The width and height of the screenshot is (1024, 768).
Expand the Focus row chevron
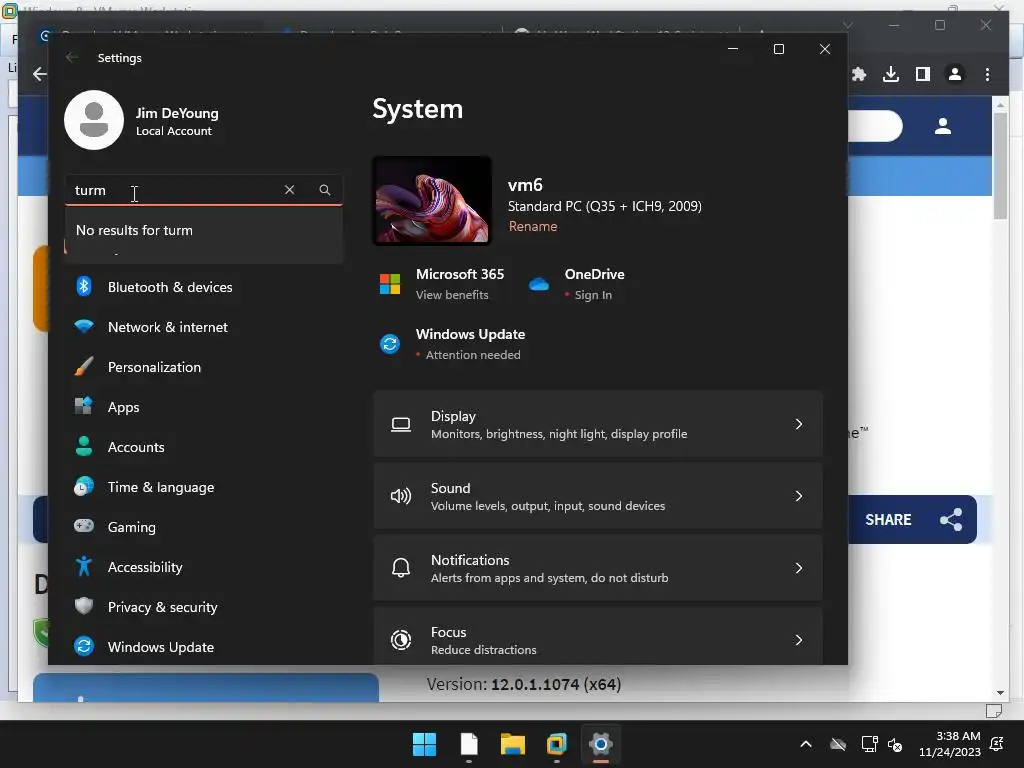pos(799,640)
